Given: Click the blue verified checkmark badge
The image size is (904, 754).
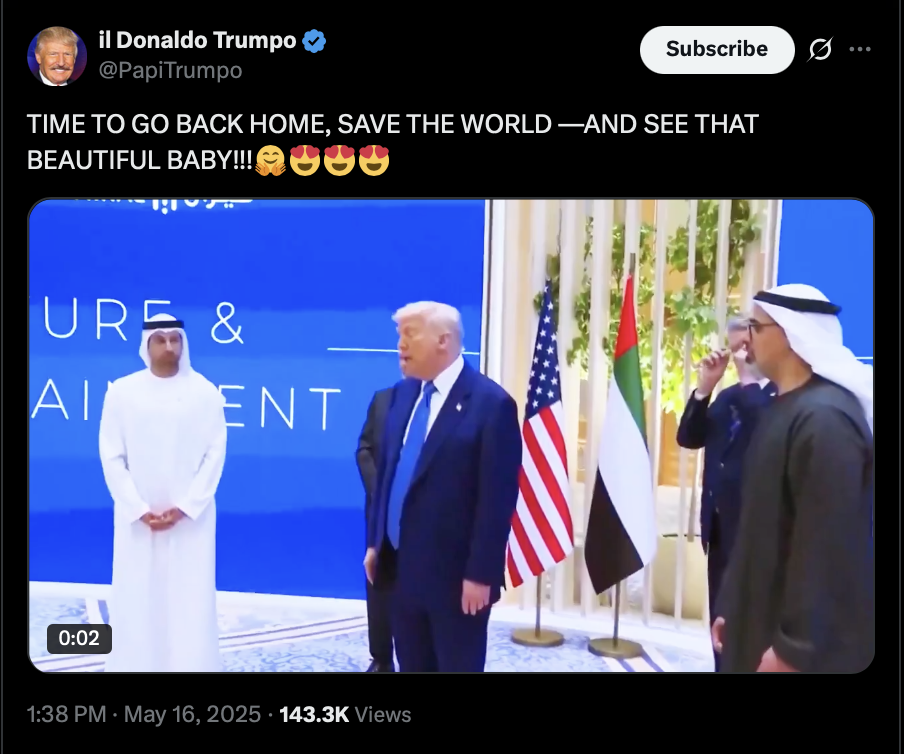Looking at the screenshot, I should coord(314,41).
